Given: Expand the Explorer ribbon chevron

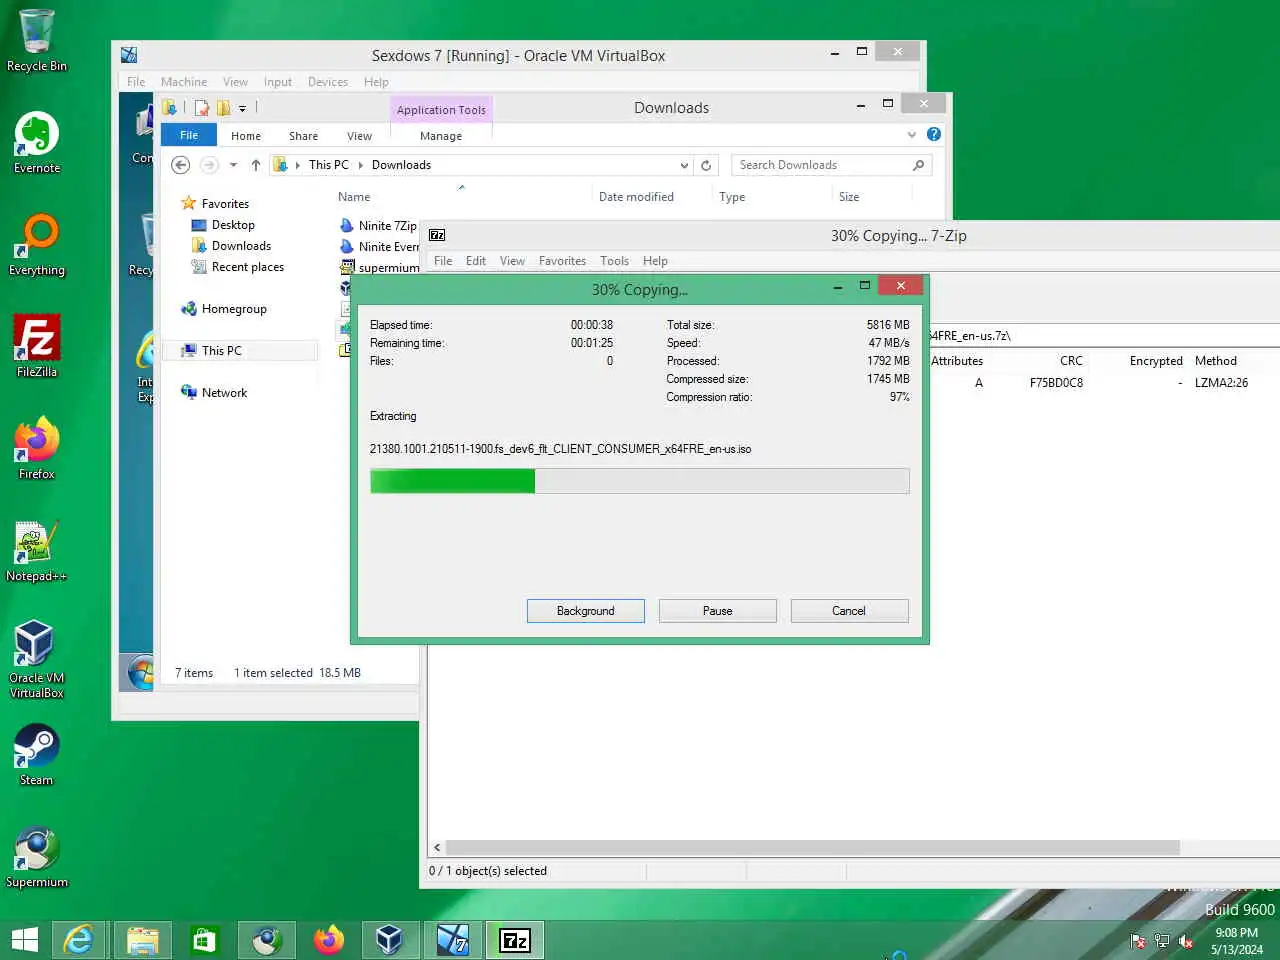Looking at the screenshot, I should (911, 134).
